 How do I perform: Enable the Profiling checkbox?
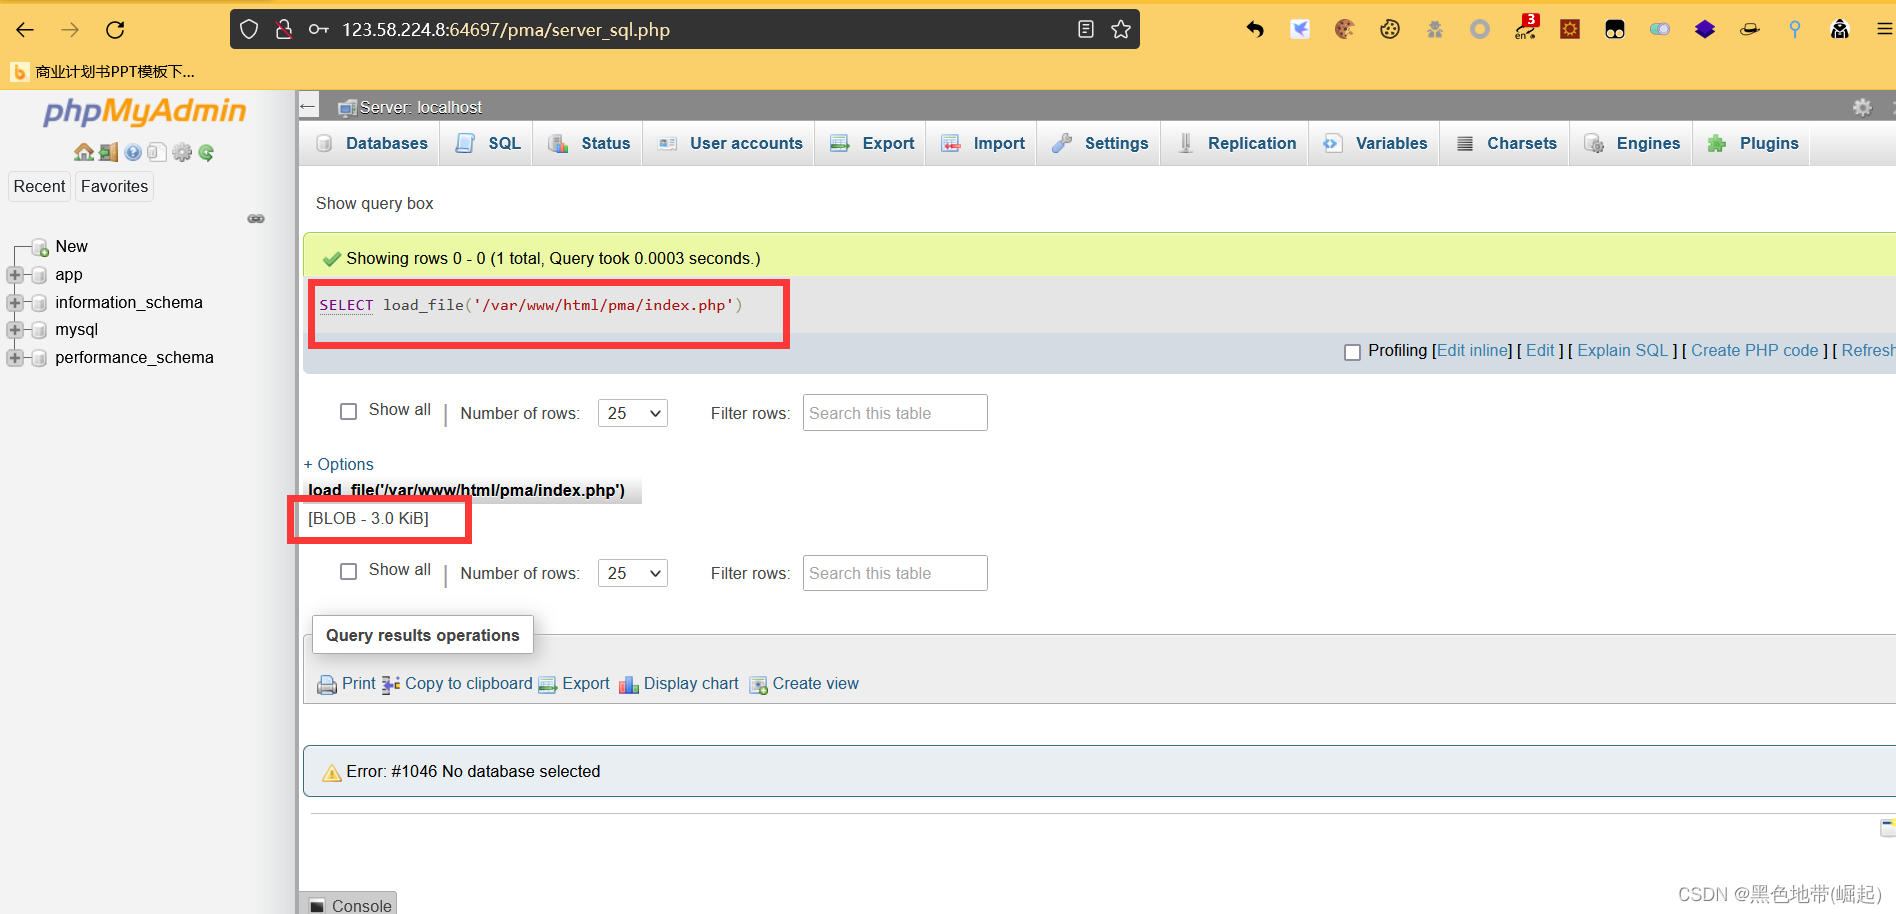coord(1353,351)
